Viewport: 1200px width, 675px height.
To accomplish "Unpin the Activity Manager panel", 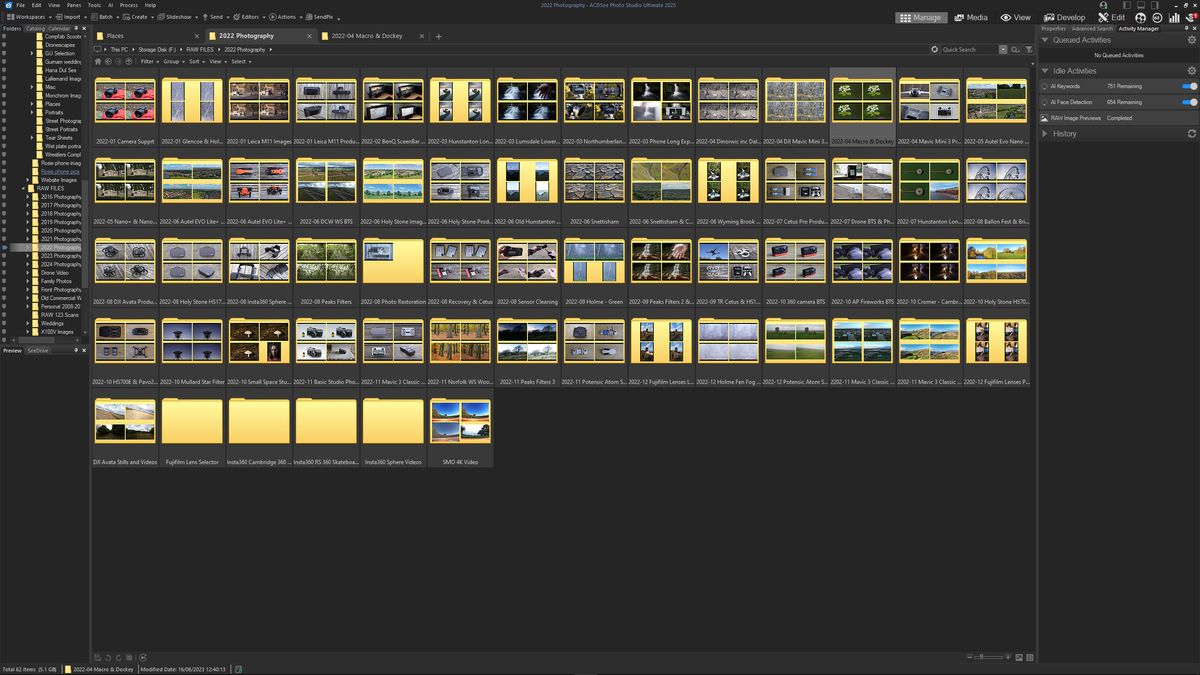I will (1186, 28).
